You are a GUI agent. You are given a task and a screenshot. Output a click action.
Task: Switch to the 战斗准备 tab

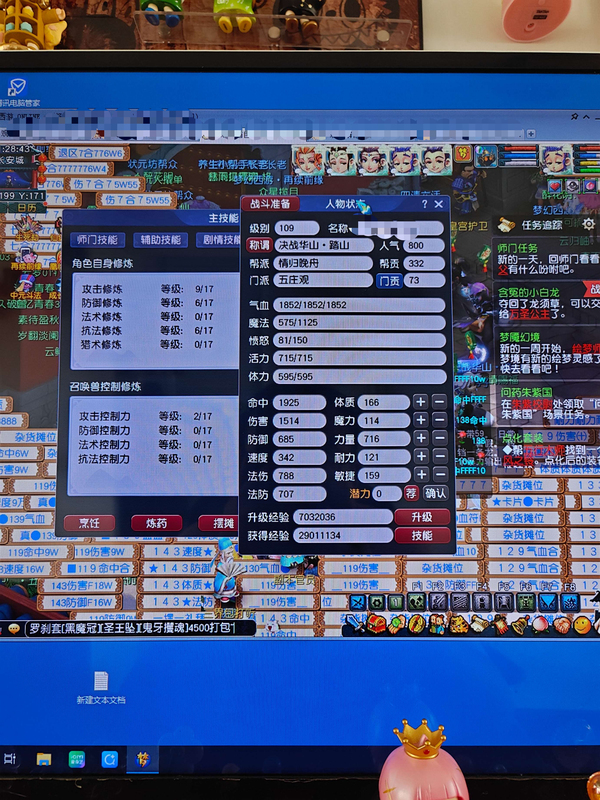click(x=270, y=204)
